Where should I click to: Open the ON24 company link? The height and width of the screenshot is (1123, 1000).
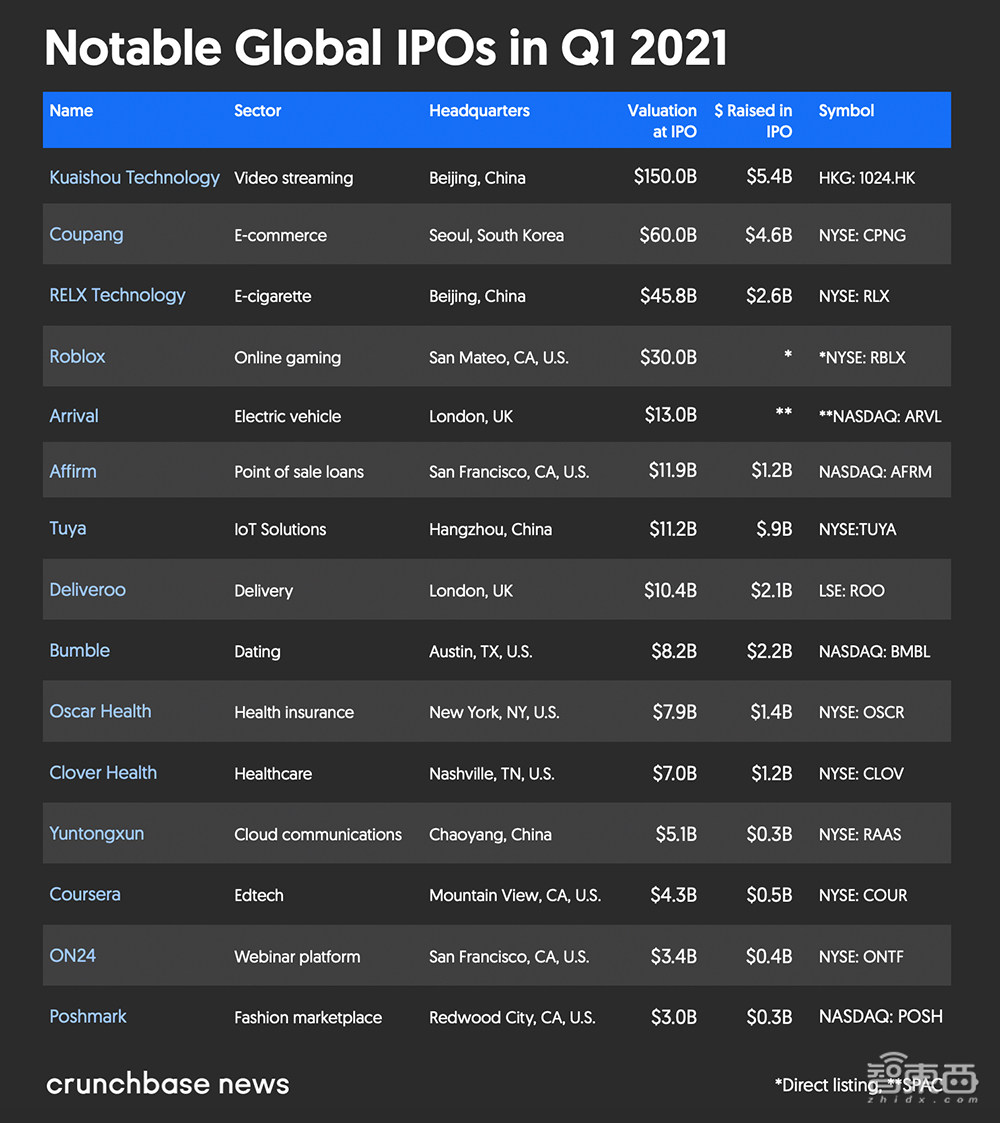point(73,956)
